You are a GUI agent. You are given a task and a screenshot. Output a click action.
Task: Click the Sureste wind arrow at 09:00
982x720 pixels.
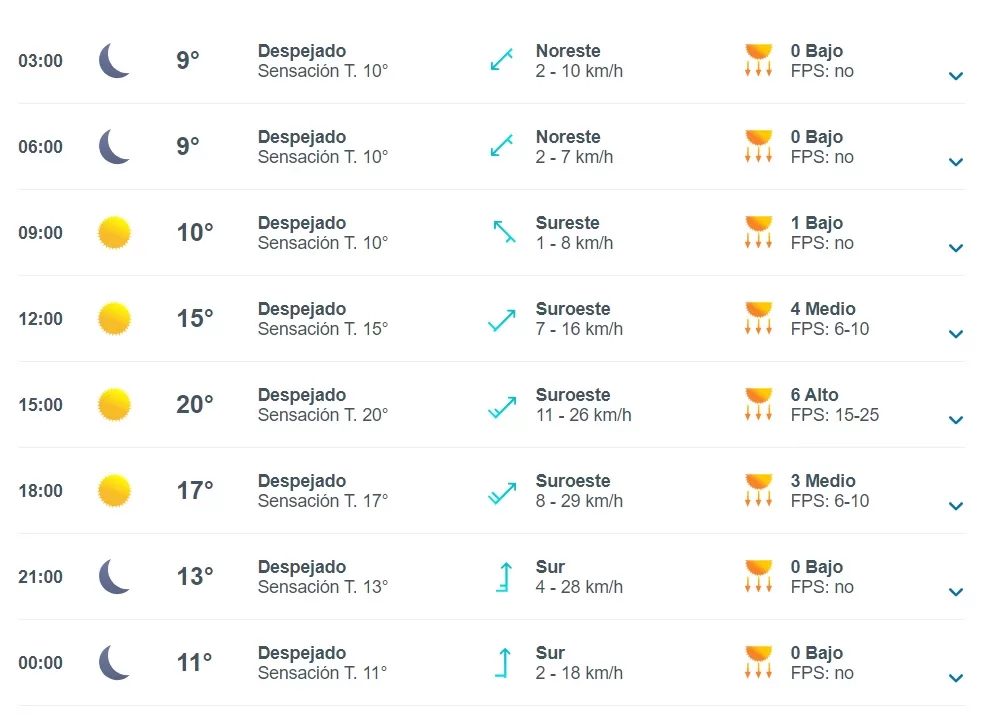coord(504,232)
